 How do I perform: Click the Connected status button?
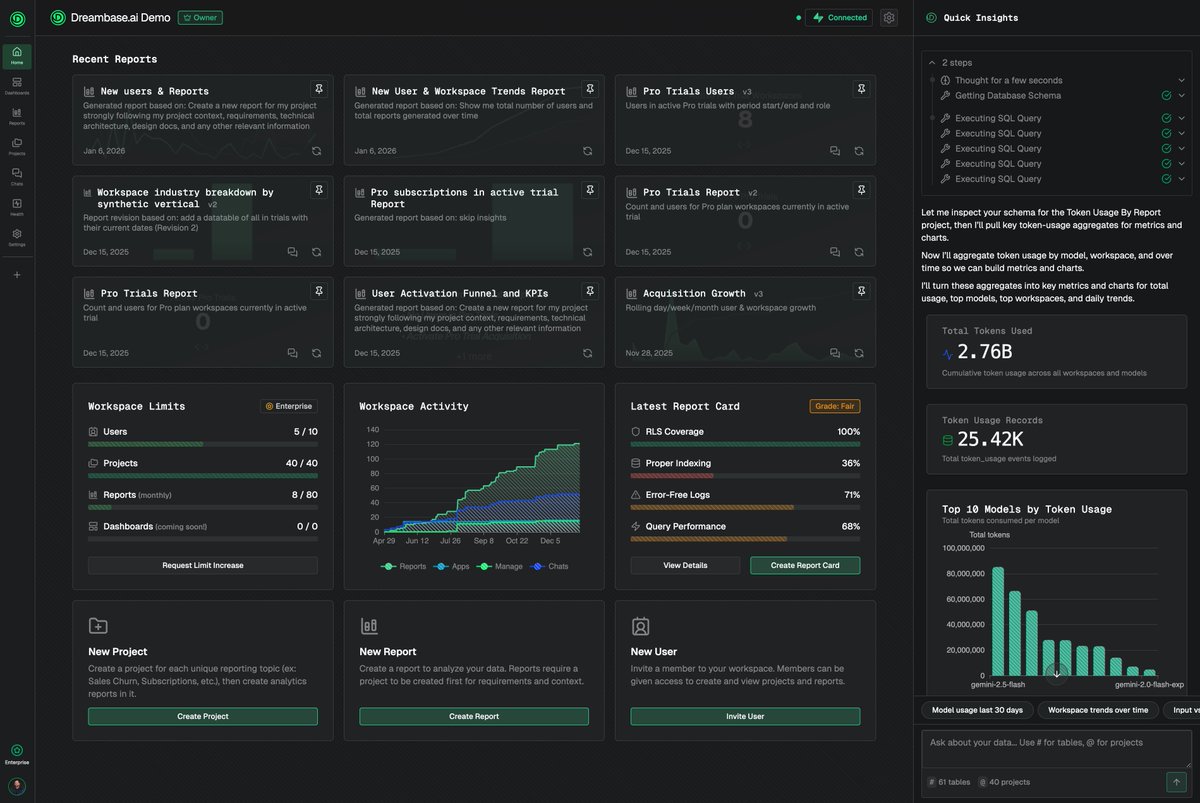[x=839, y=18]
